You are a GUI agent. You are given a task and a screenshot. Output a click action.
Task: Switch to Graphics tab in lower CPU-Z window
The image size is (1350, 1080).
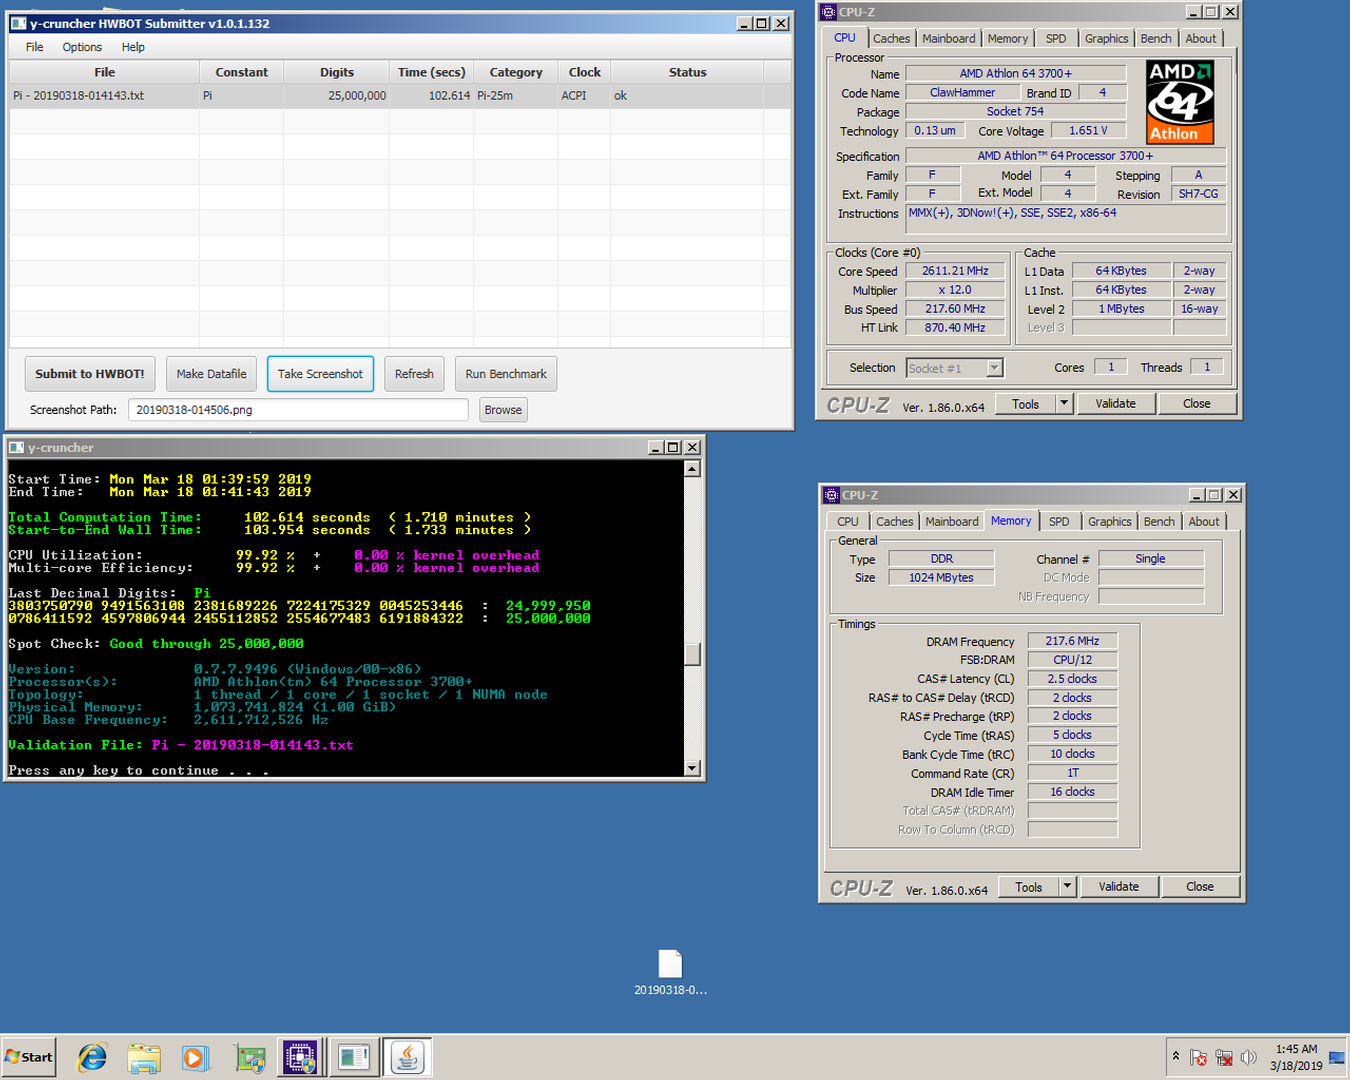pos(1110,522)
